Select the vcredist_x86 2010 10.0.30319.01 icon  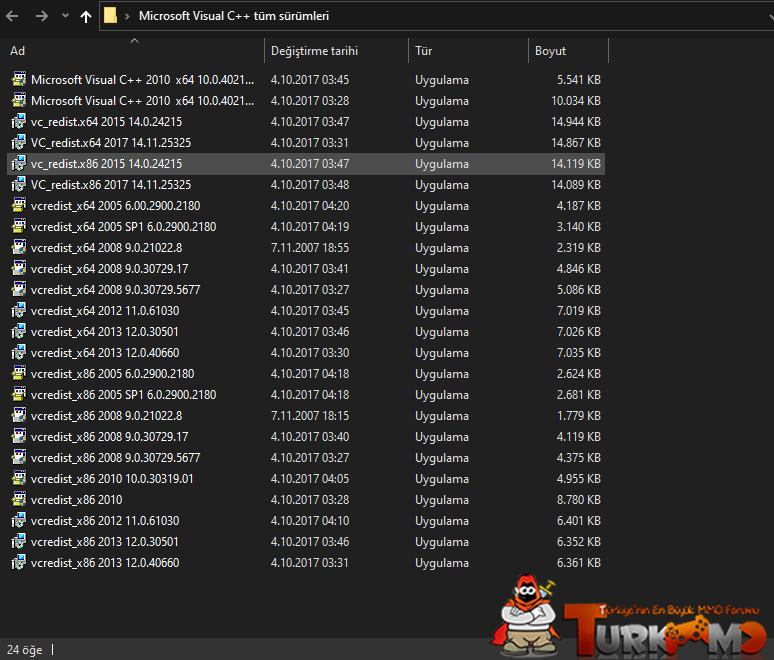click(19, 478)
